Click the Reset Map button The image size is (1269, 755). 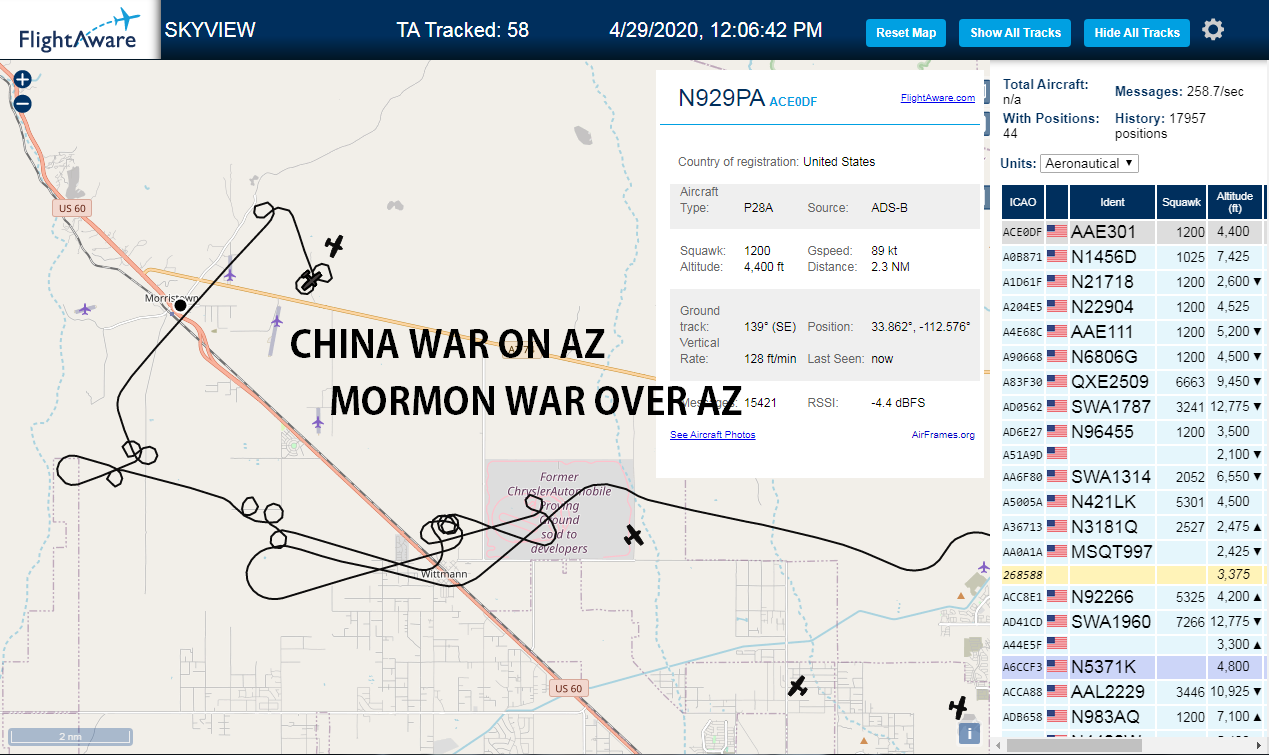[x=906, y=33]
